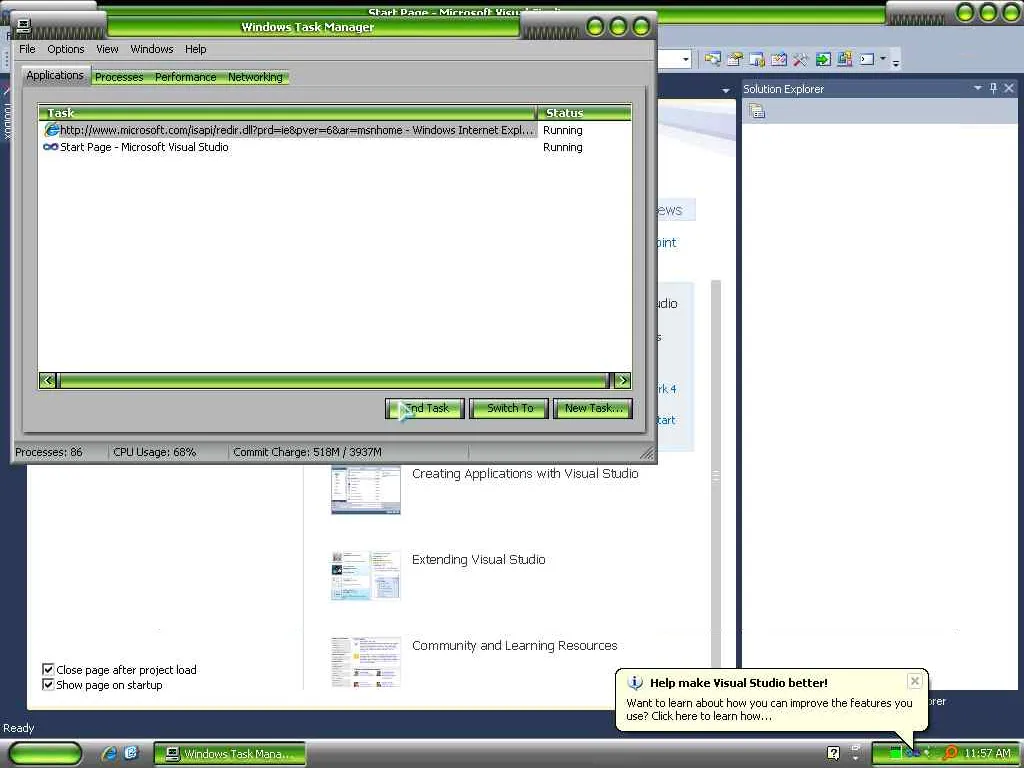Open Creating Applications with Visual Studio link

[x=525, y=473]
